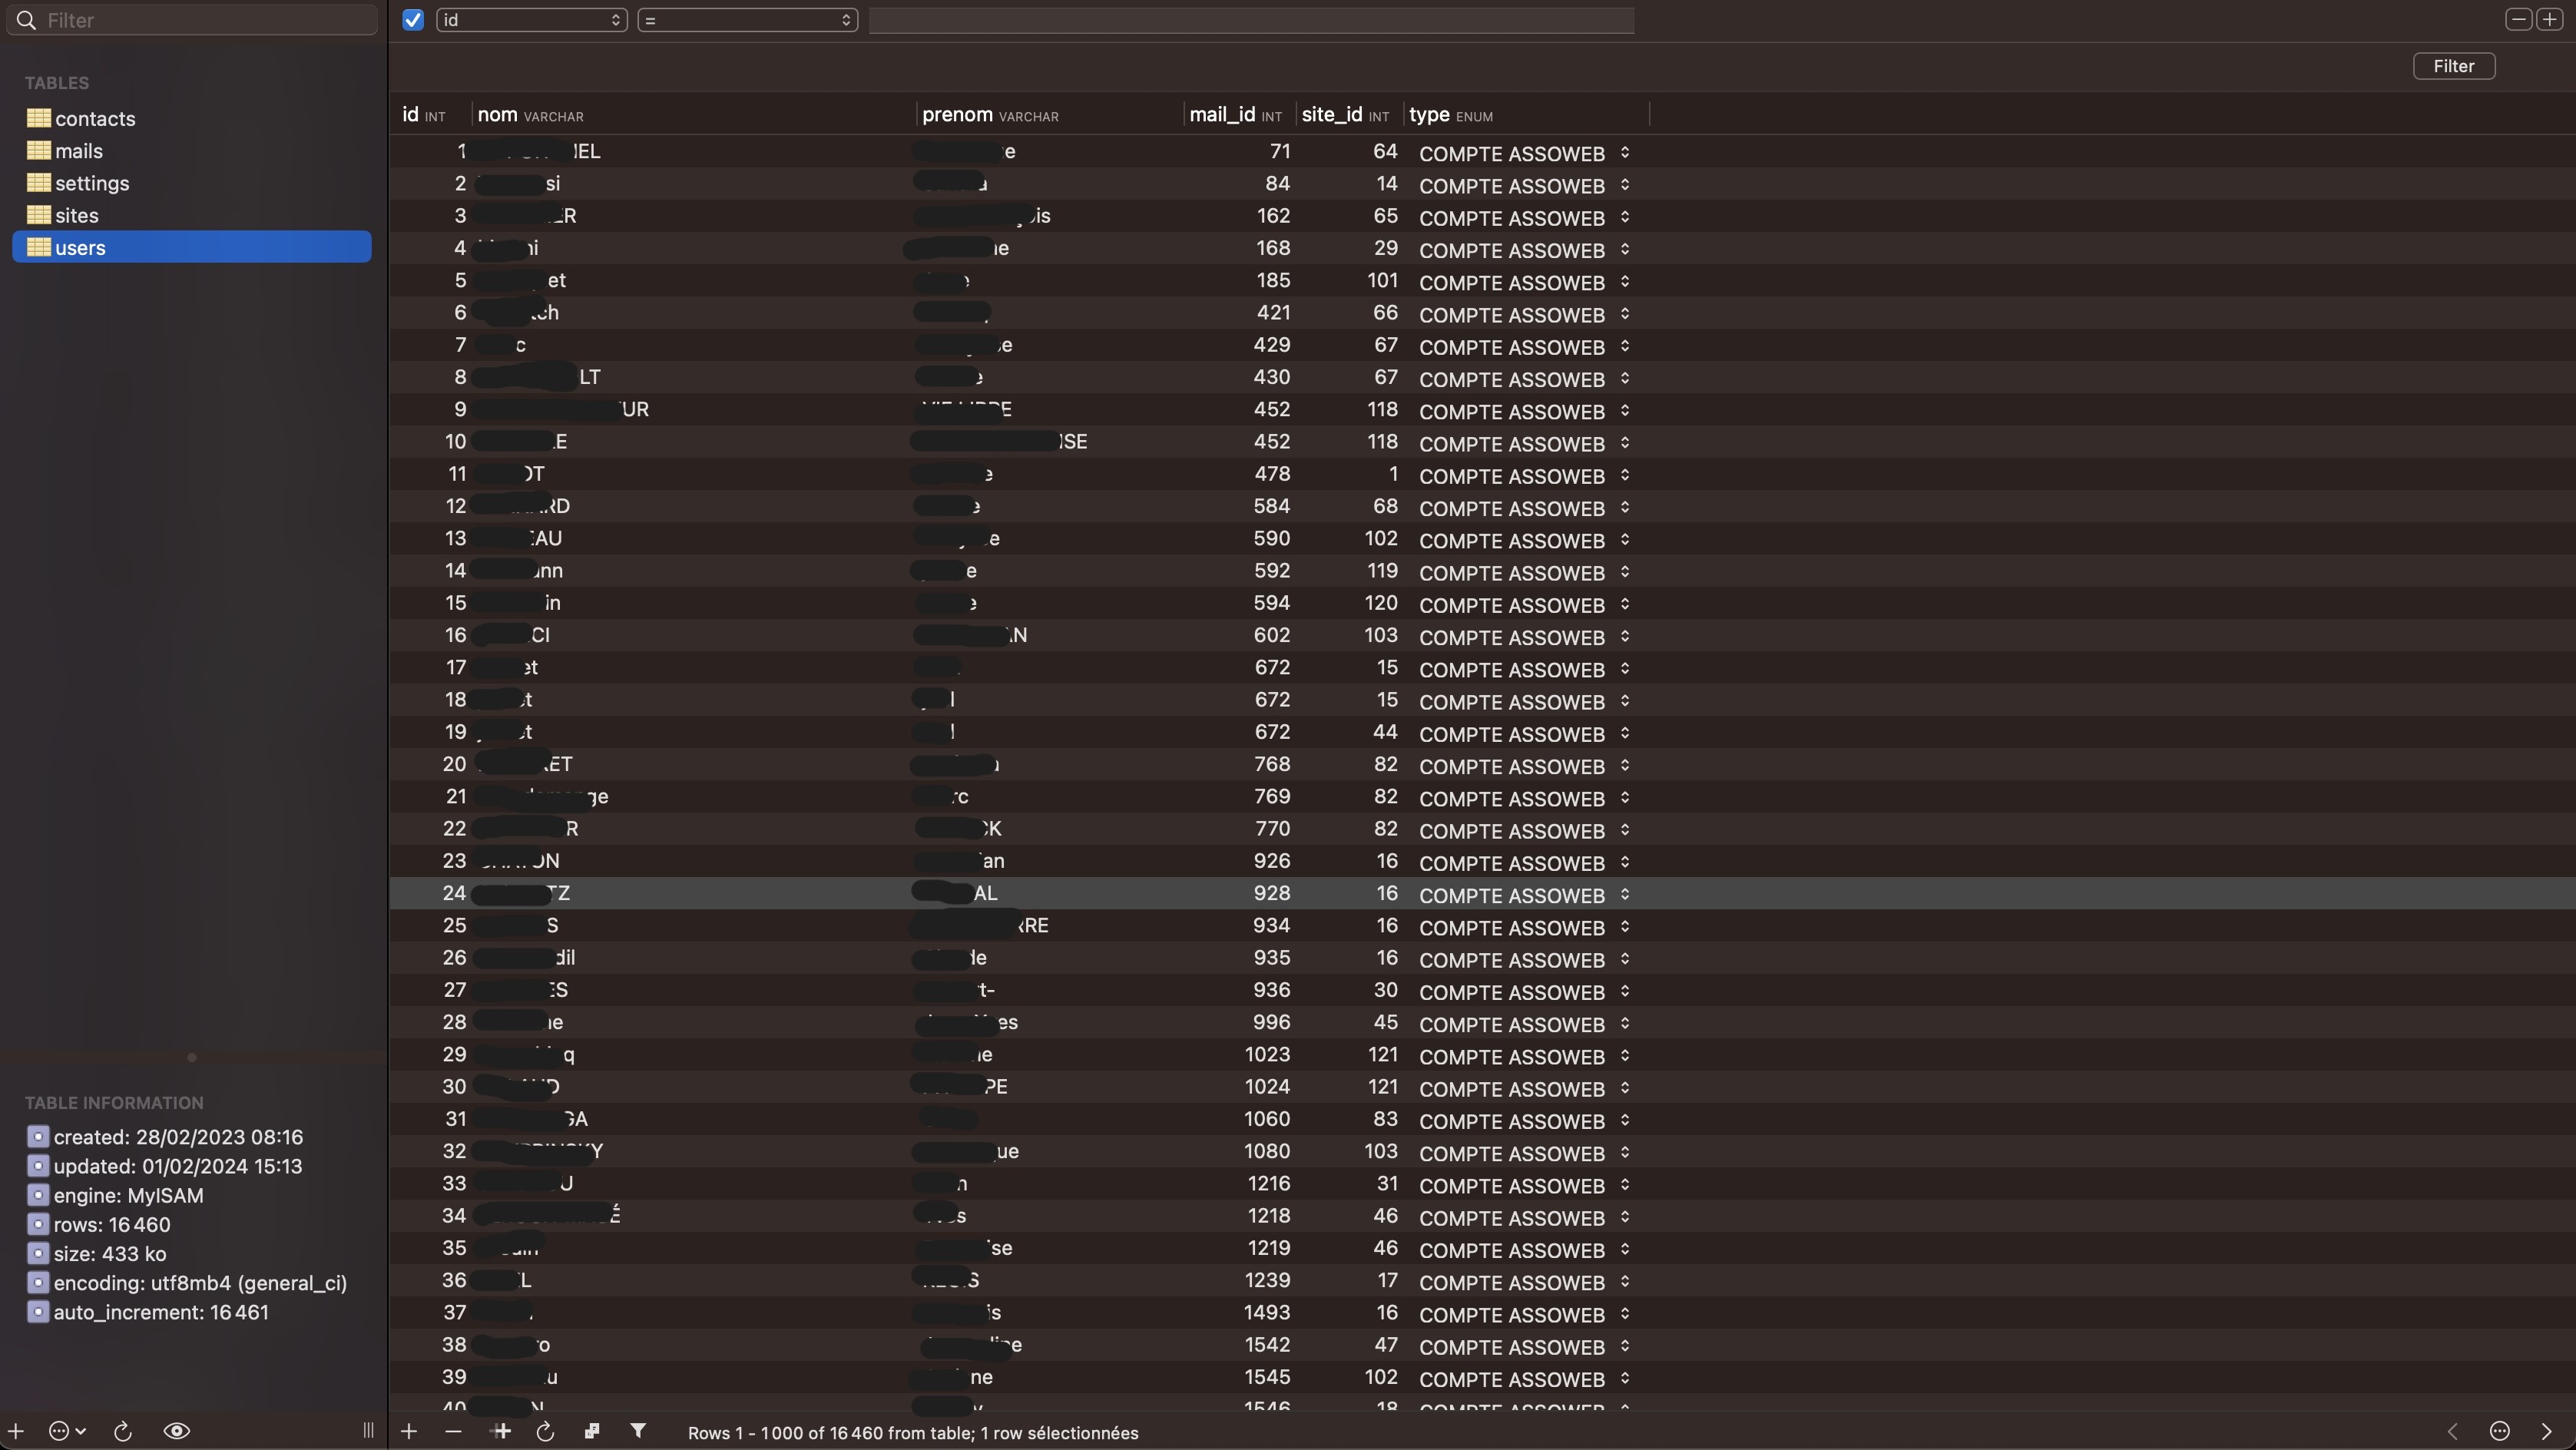This screenshot has width=2576, height=1450.
Task: Select the contacts table in the sidebar
Action: click(95, 118)
